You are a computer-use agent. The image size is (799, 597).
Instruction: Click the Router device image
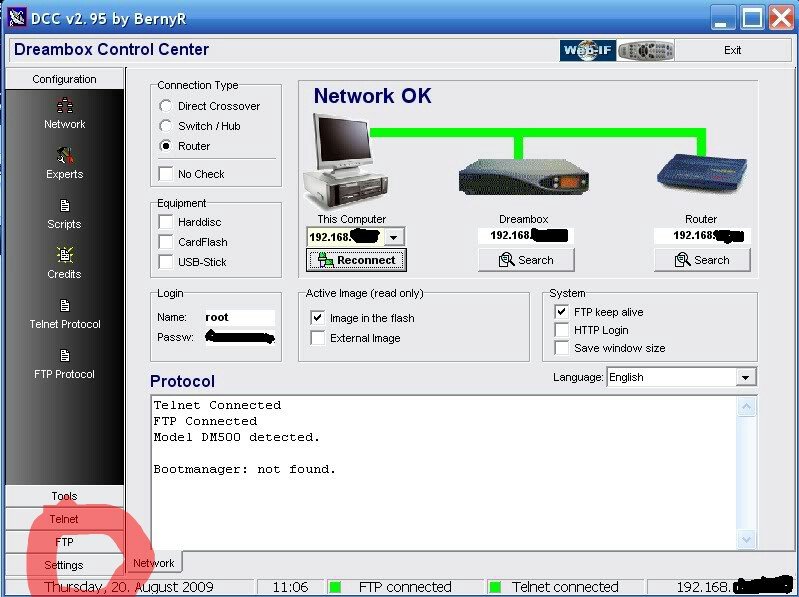[702, 173]
